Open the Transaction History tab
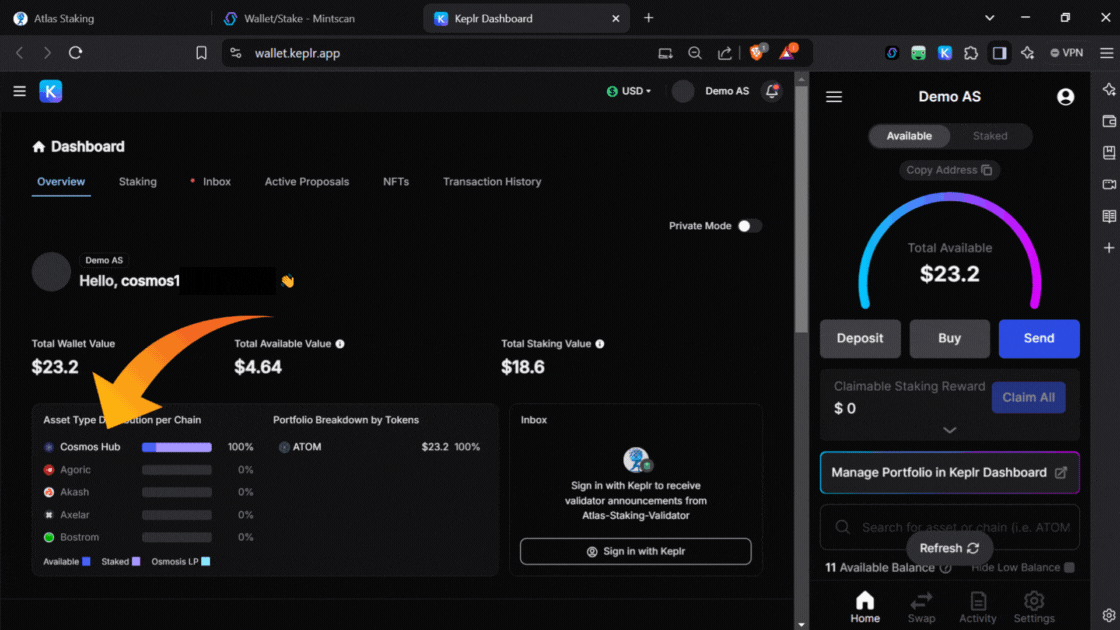The image size is (1120, 630). pos(492,182)
